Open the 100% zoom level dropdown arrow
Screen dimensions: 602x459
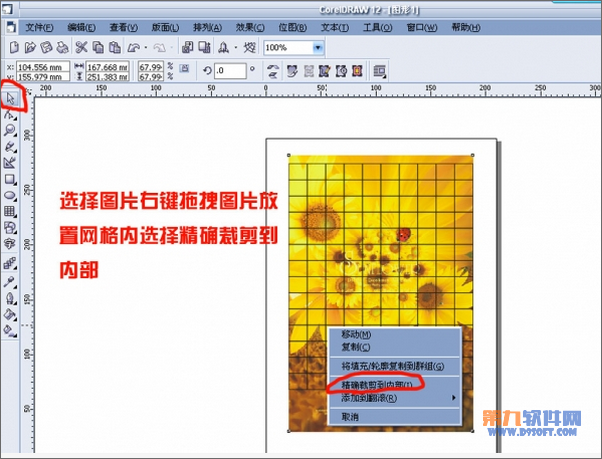(318, 48)
